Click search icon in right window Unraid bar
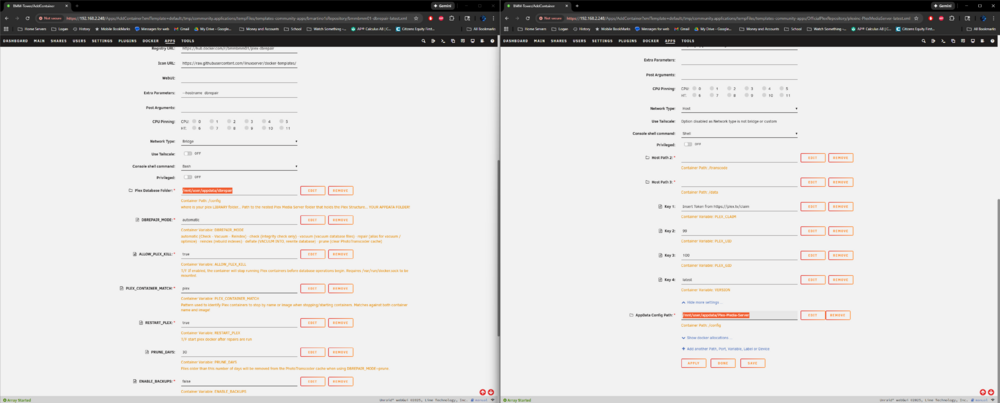 pyautogui.click(x=923, y=41)
